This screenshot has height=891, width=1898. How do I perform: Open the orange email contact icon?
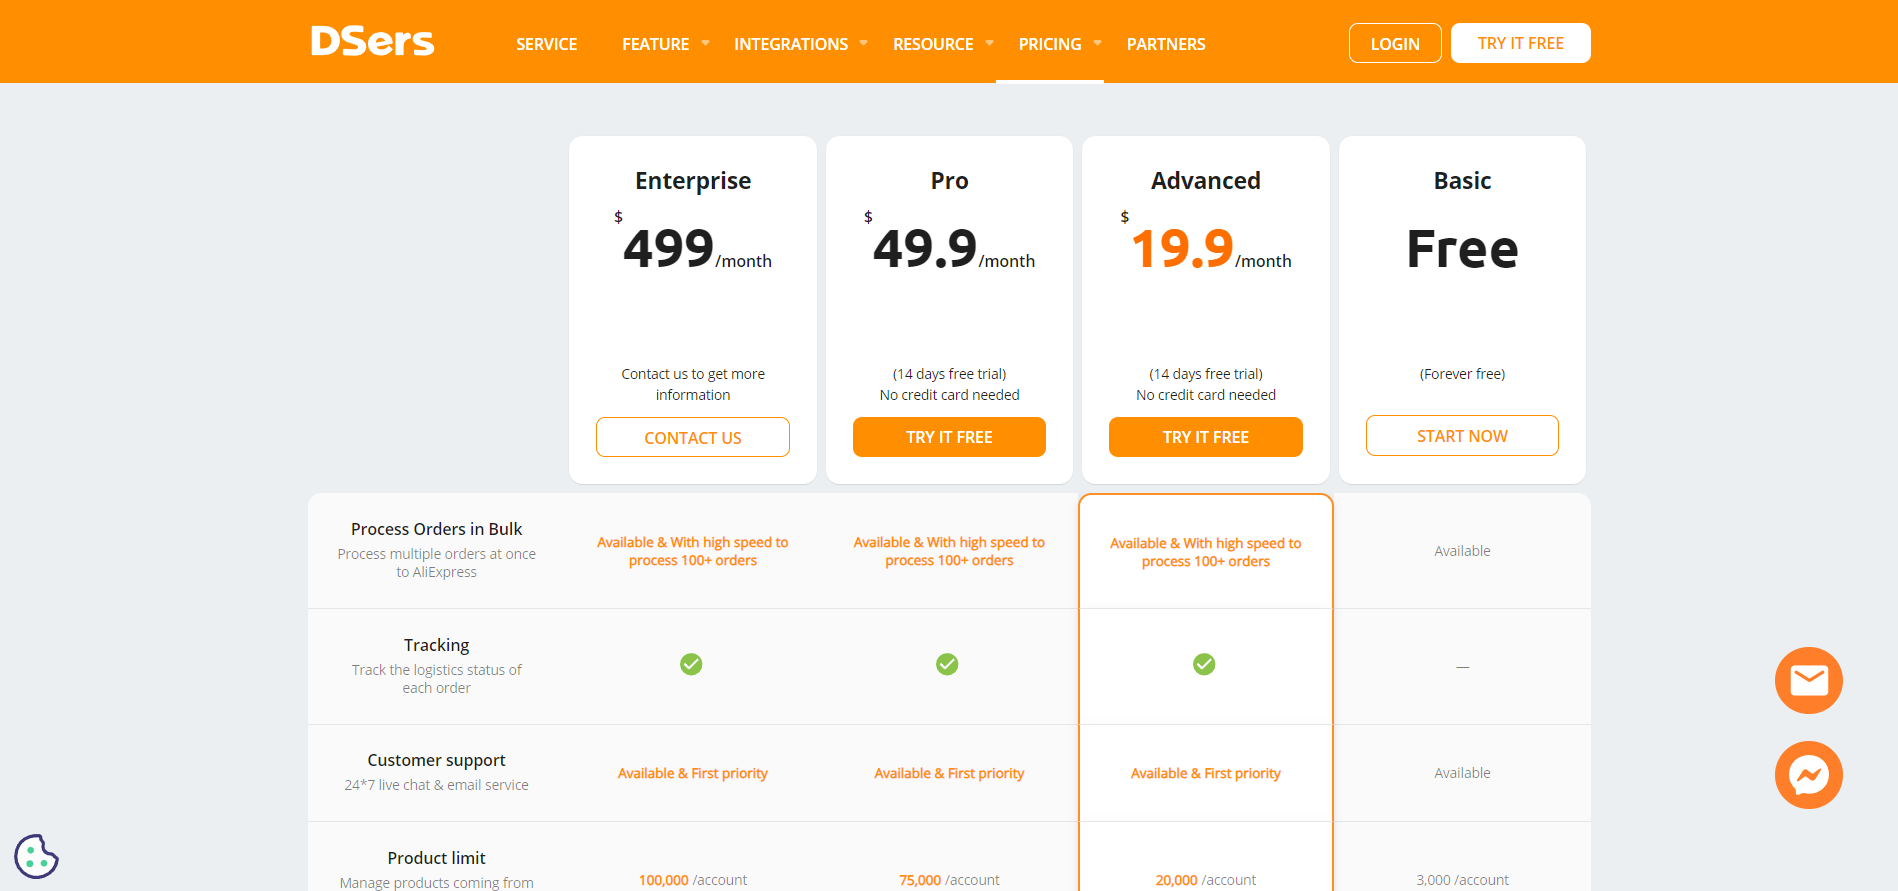pos(1808,681)
